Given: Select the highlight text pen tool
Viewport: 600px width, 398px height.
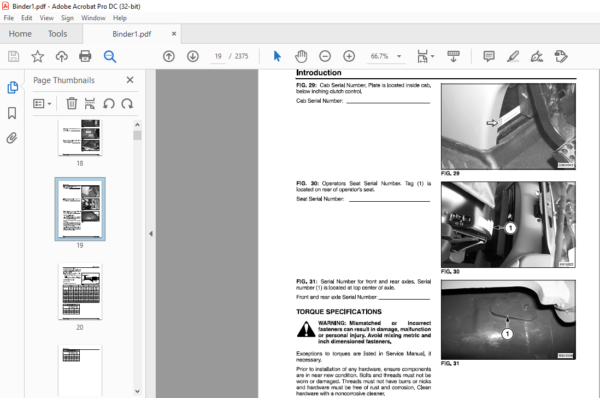Looking at the screenshot, I should click(513, 56).
